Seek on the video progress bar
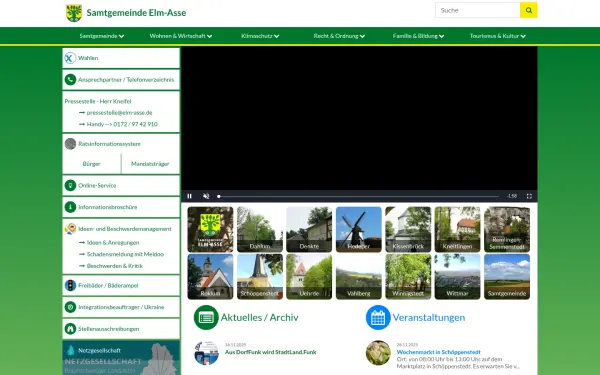Screen dimensions: 600x375 [x=358, y=196]
